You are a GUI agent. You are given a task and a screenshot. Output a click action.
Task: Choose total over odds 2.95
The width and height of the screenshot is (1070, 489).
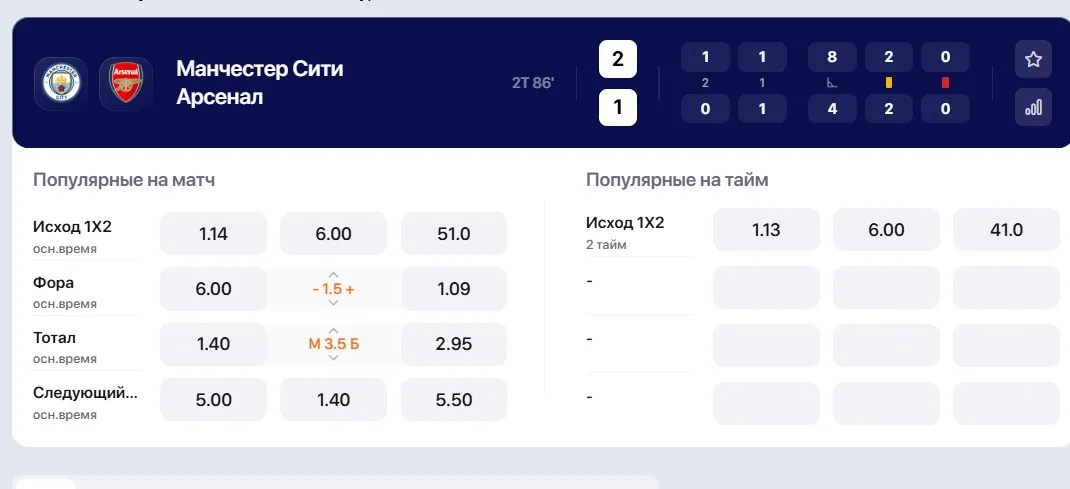[x=454, y=344]
